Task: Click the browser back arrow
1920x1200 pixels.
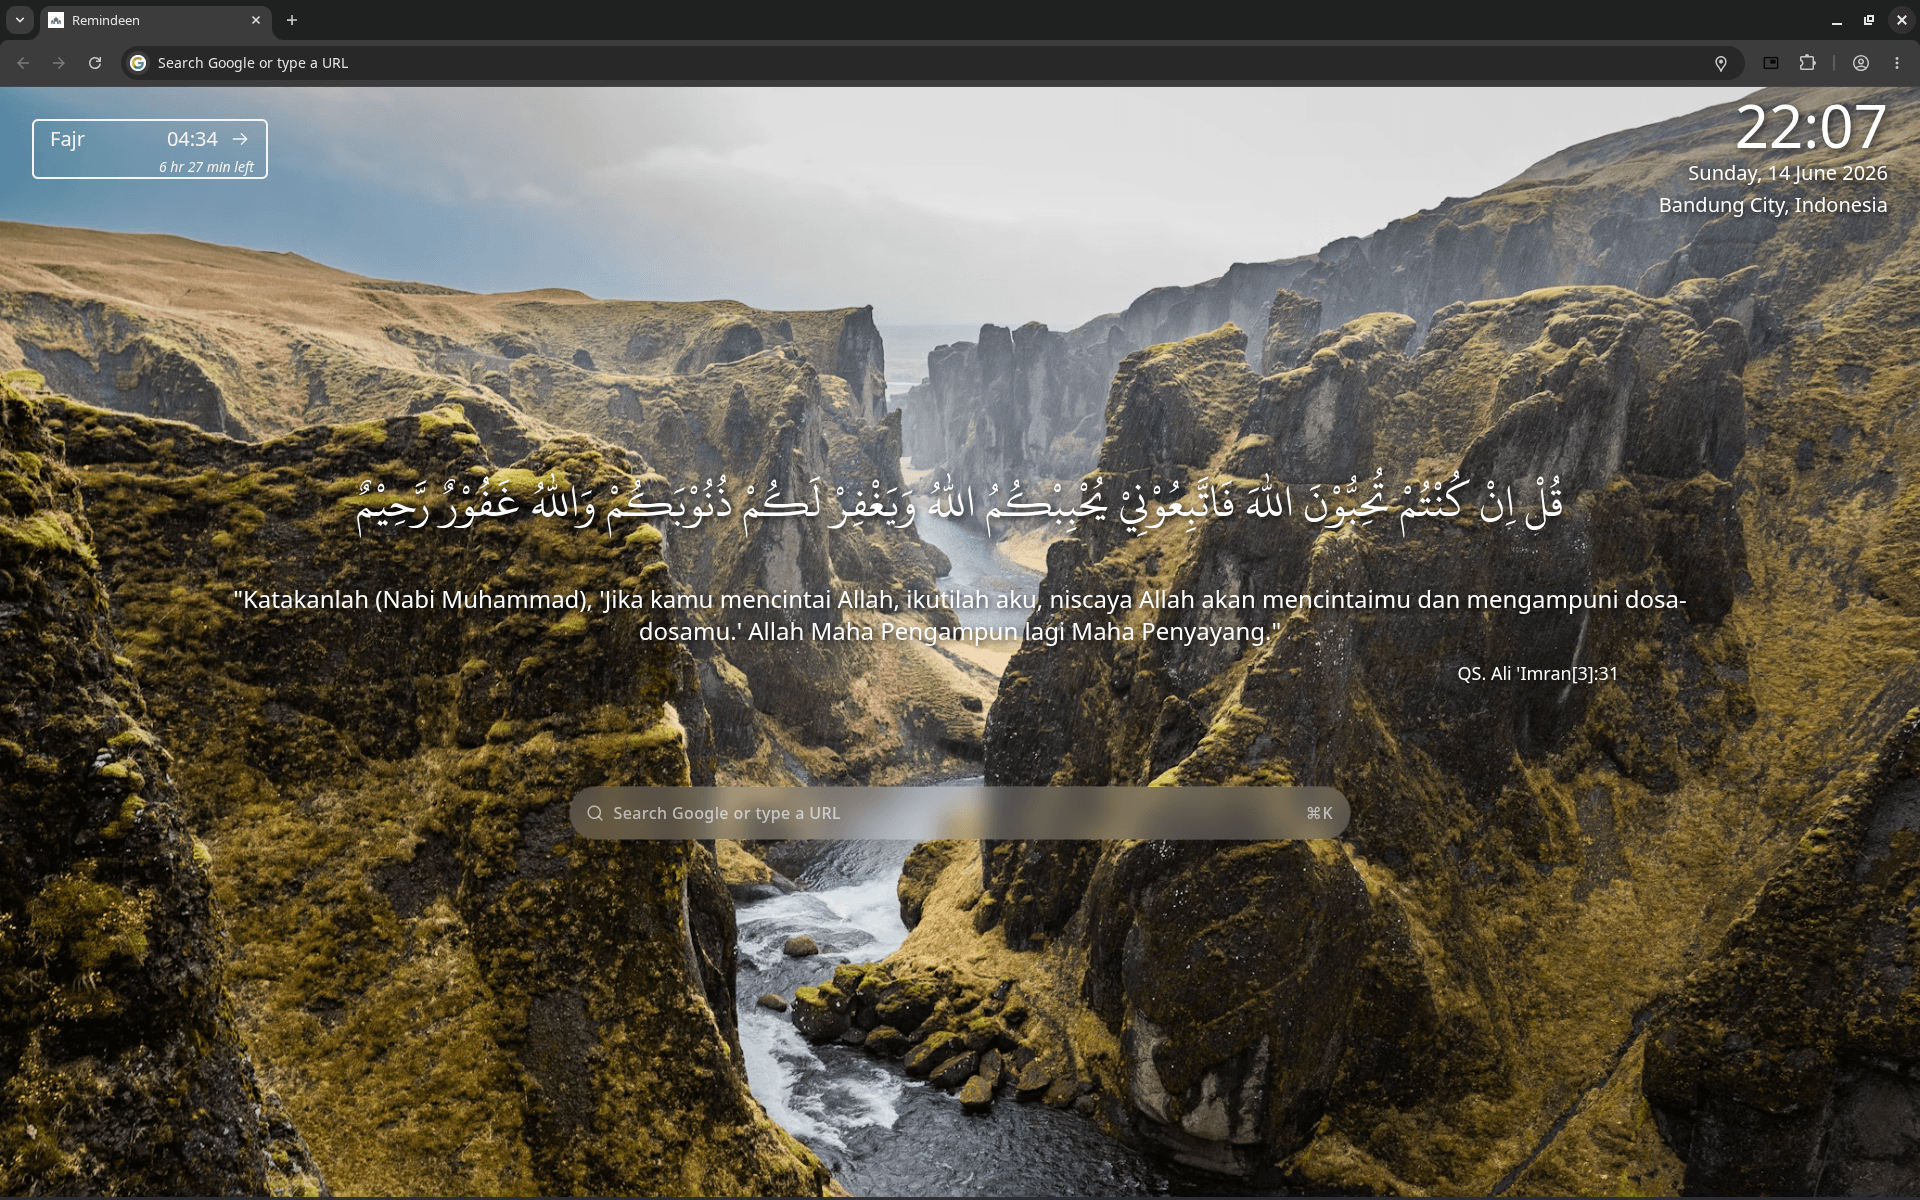Action: (23, 63)
